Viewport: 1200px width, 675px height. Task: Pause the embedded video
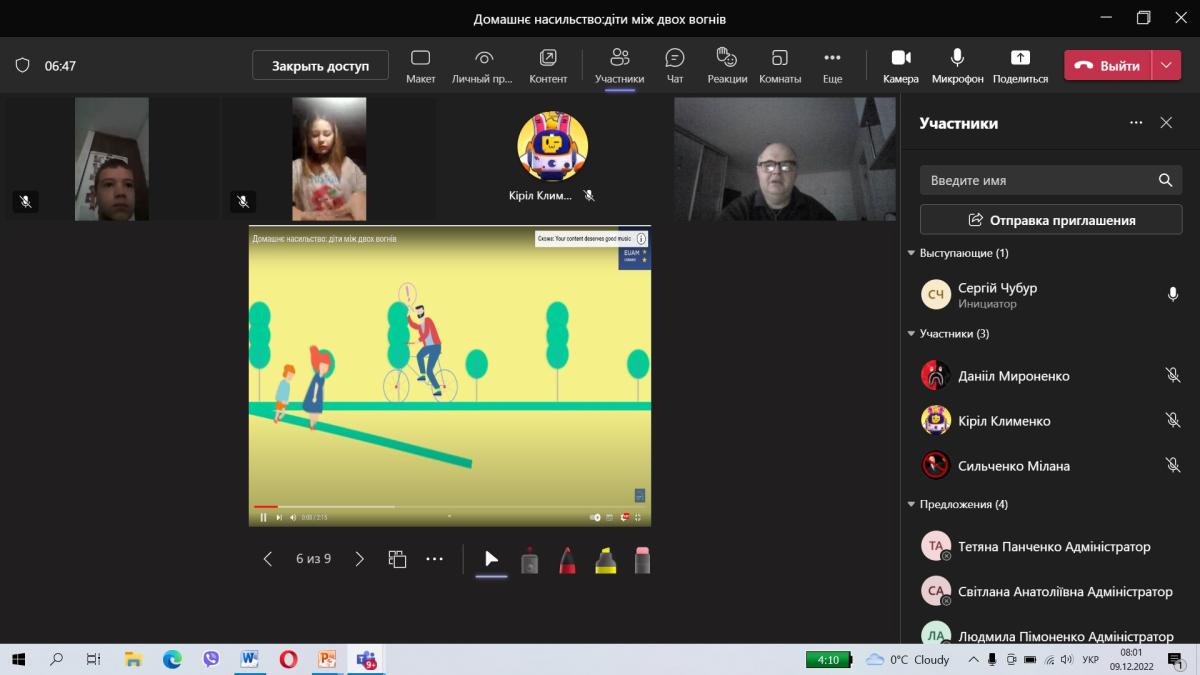(263, 517)
